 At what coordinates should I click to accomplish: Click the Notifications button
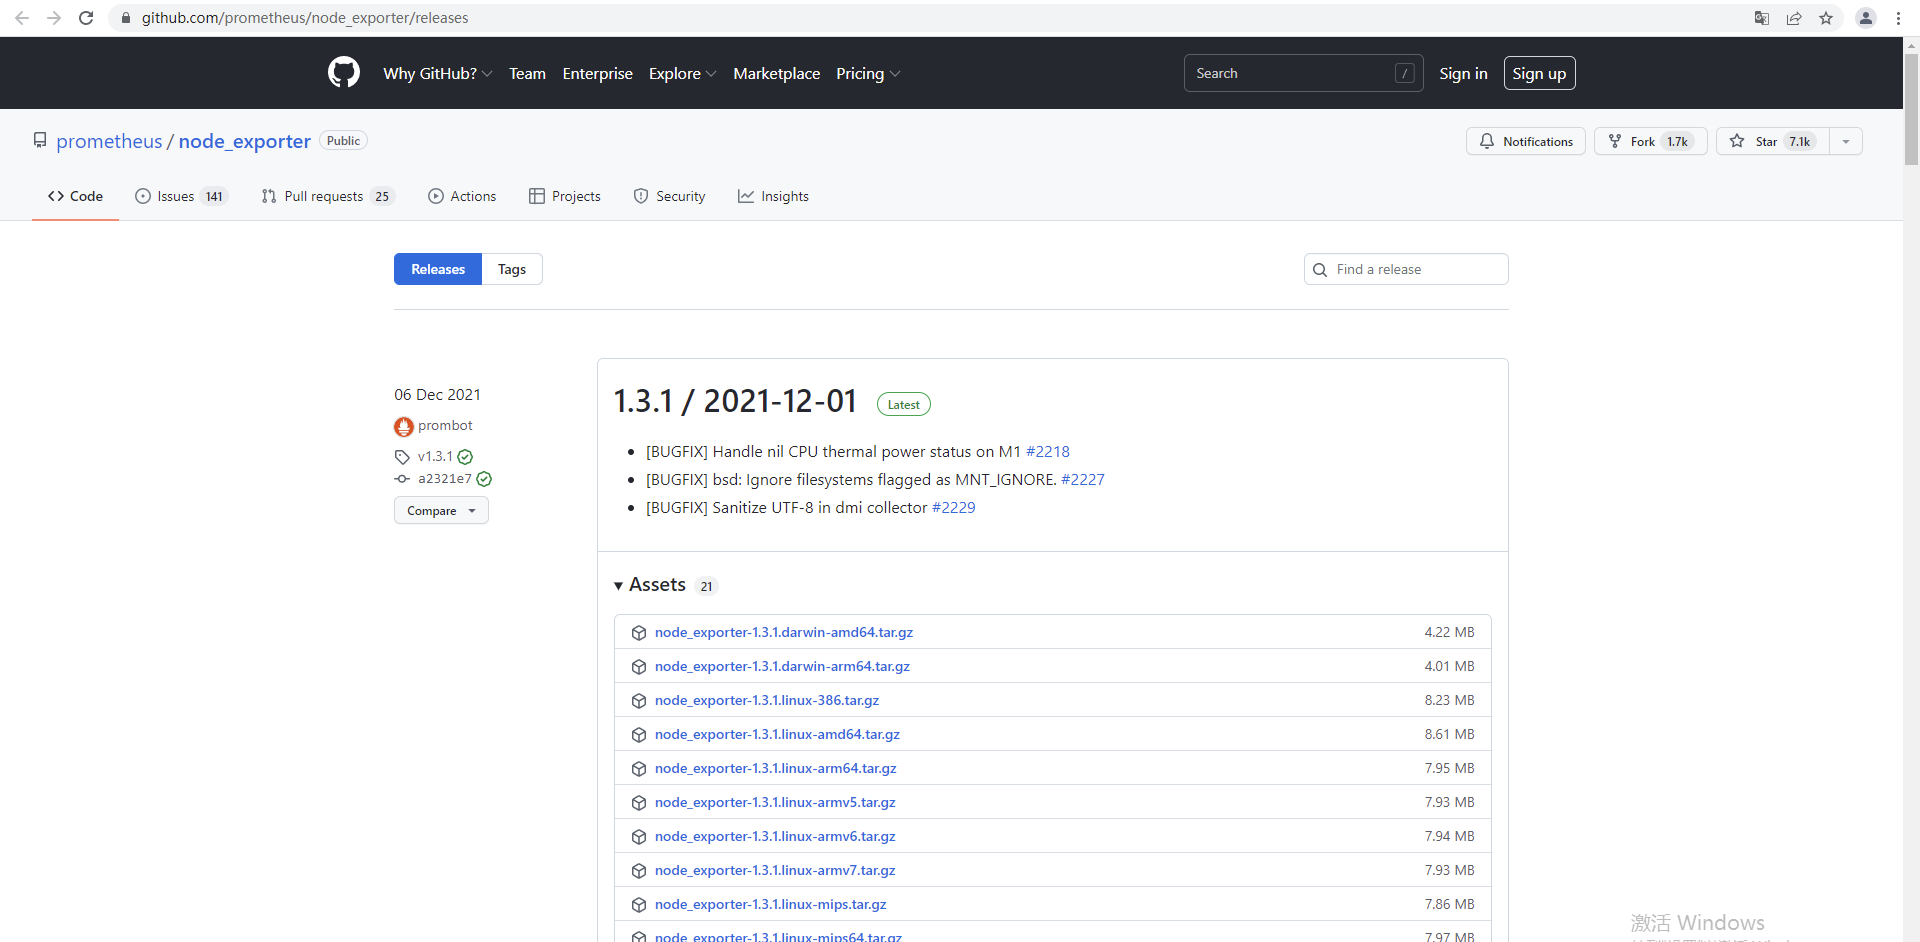tap(1526, 141)
